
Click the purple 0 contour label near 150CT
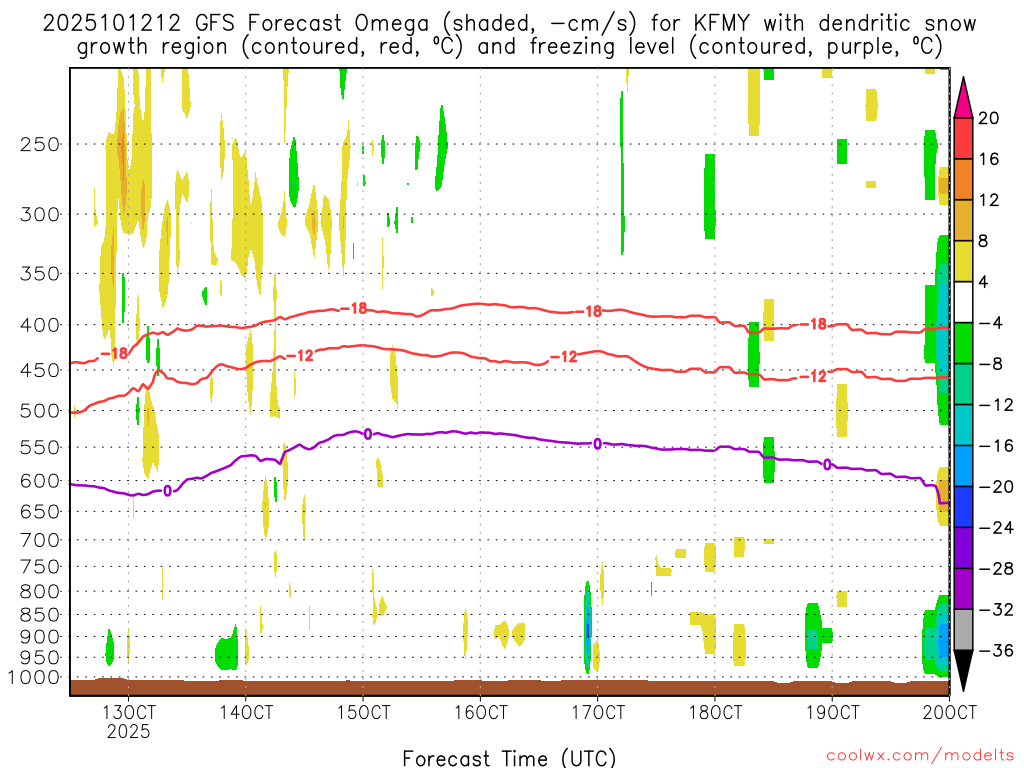click(368, 434)
